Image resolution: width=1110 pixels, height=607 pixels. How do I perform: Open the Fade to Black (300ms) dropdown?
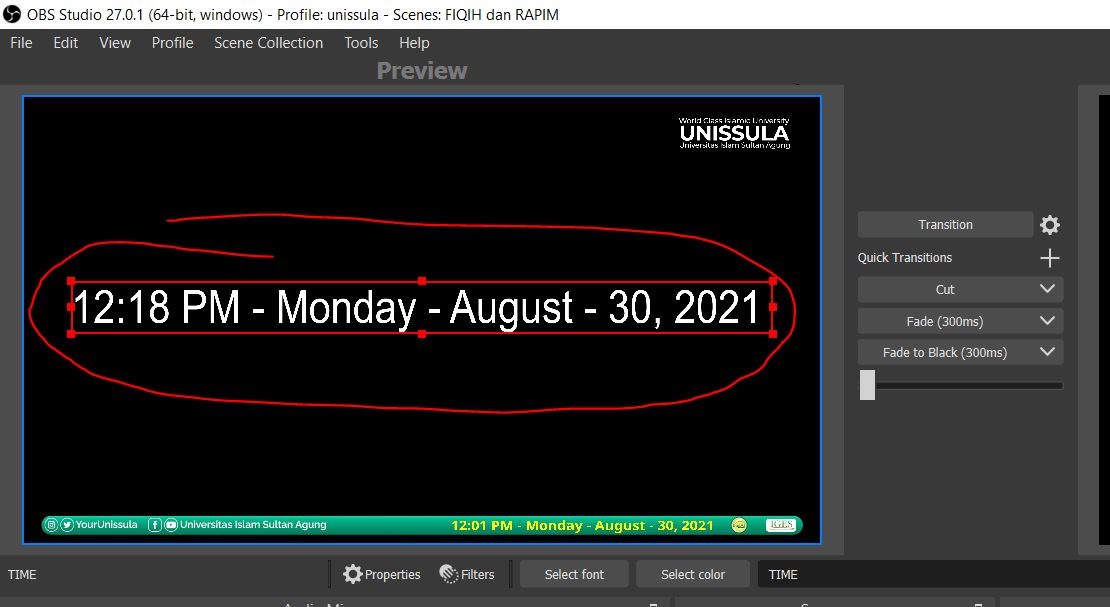click(x=1047, y=352)
